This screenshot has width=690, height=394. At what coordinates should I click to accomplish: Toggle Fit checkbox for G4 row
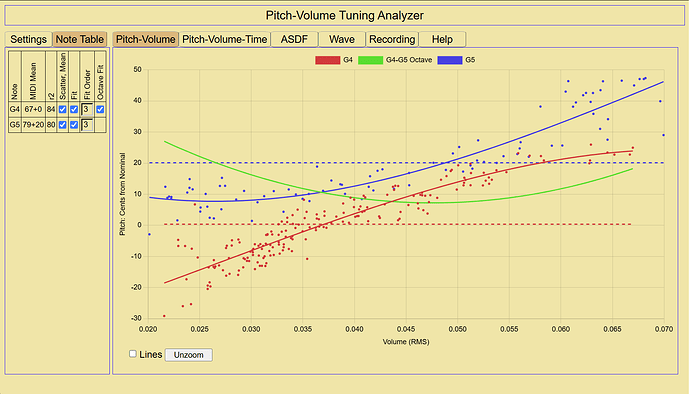pyautogui.click(x=74, y=109)
